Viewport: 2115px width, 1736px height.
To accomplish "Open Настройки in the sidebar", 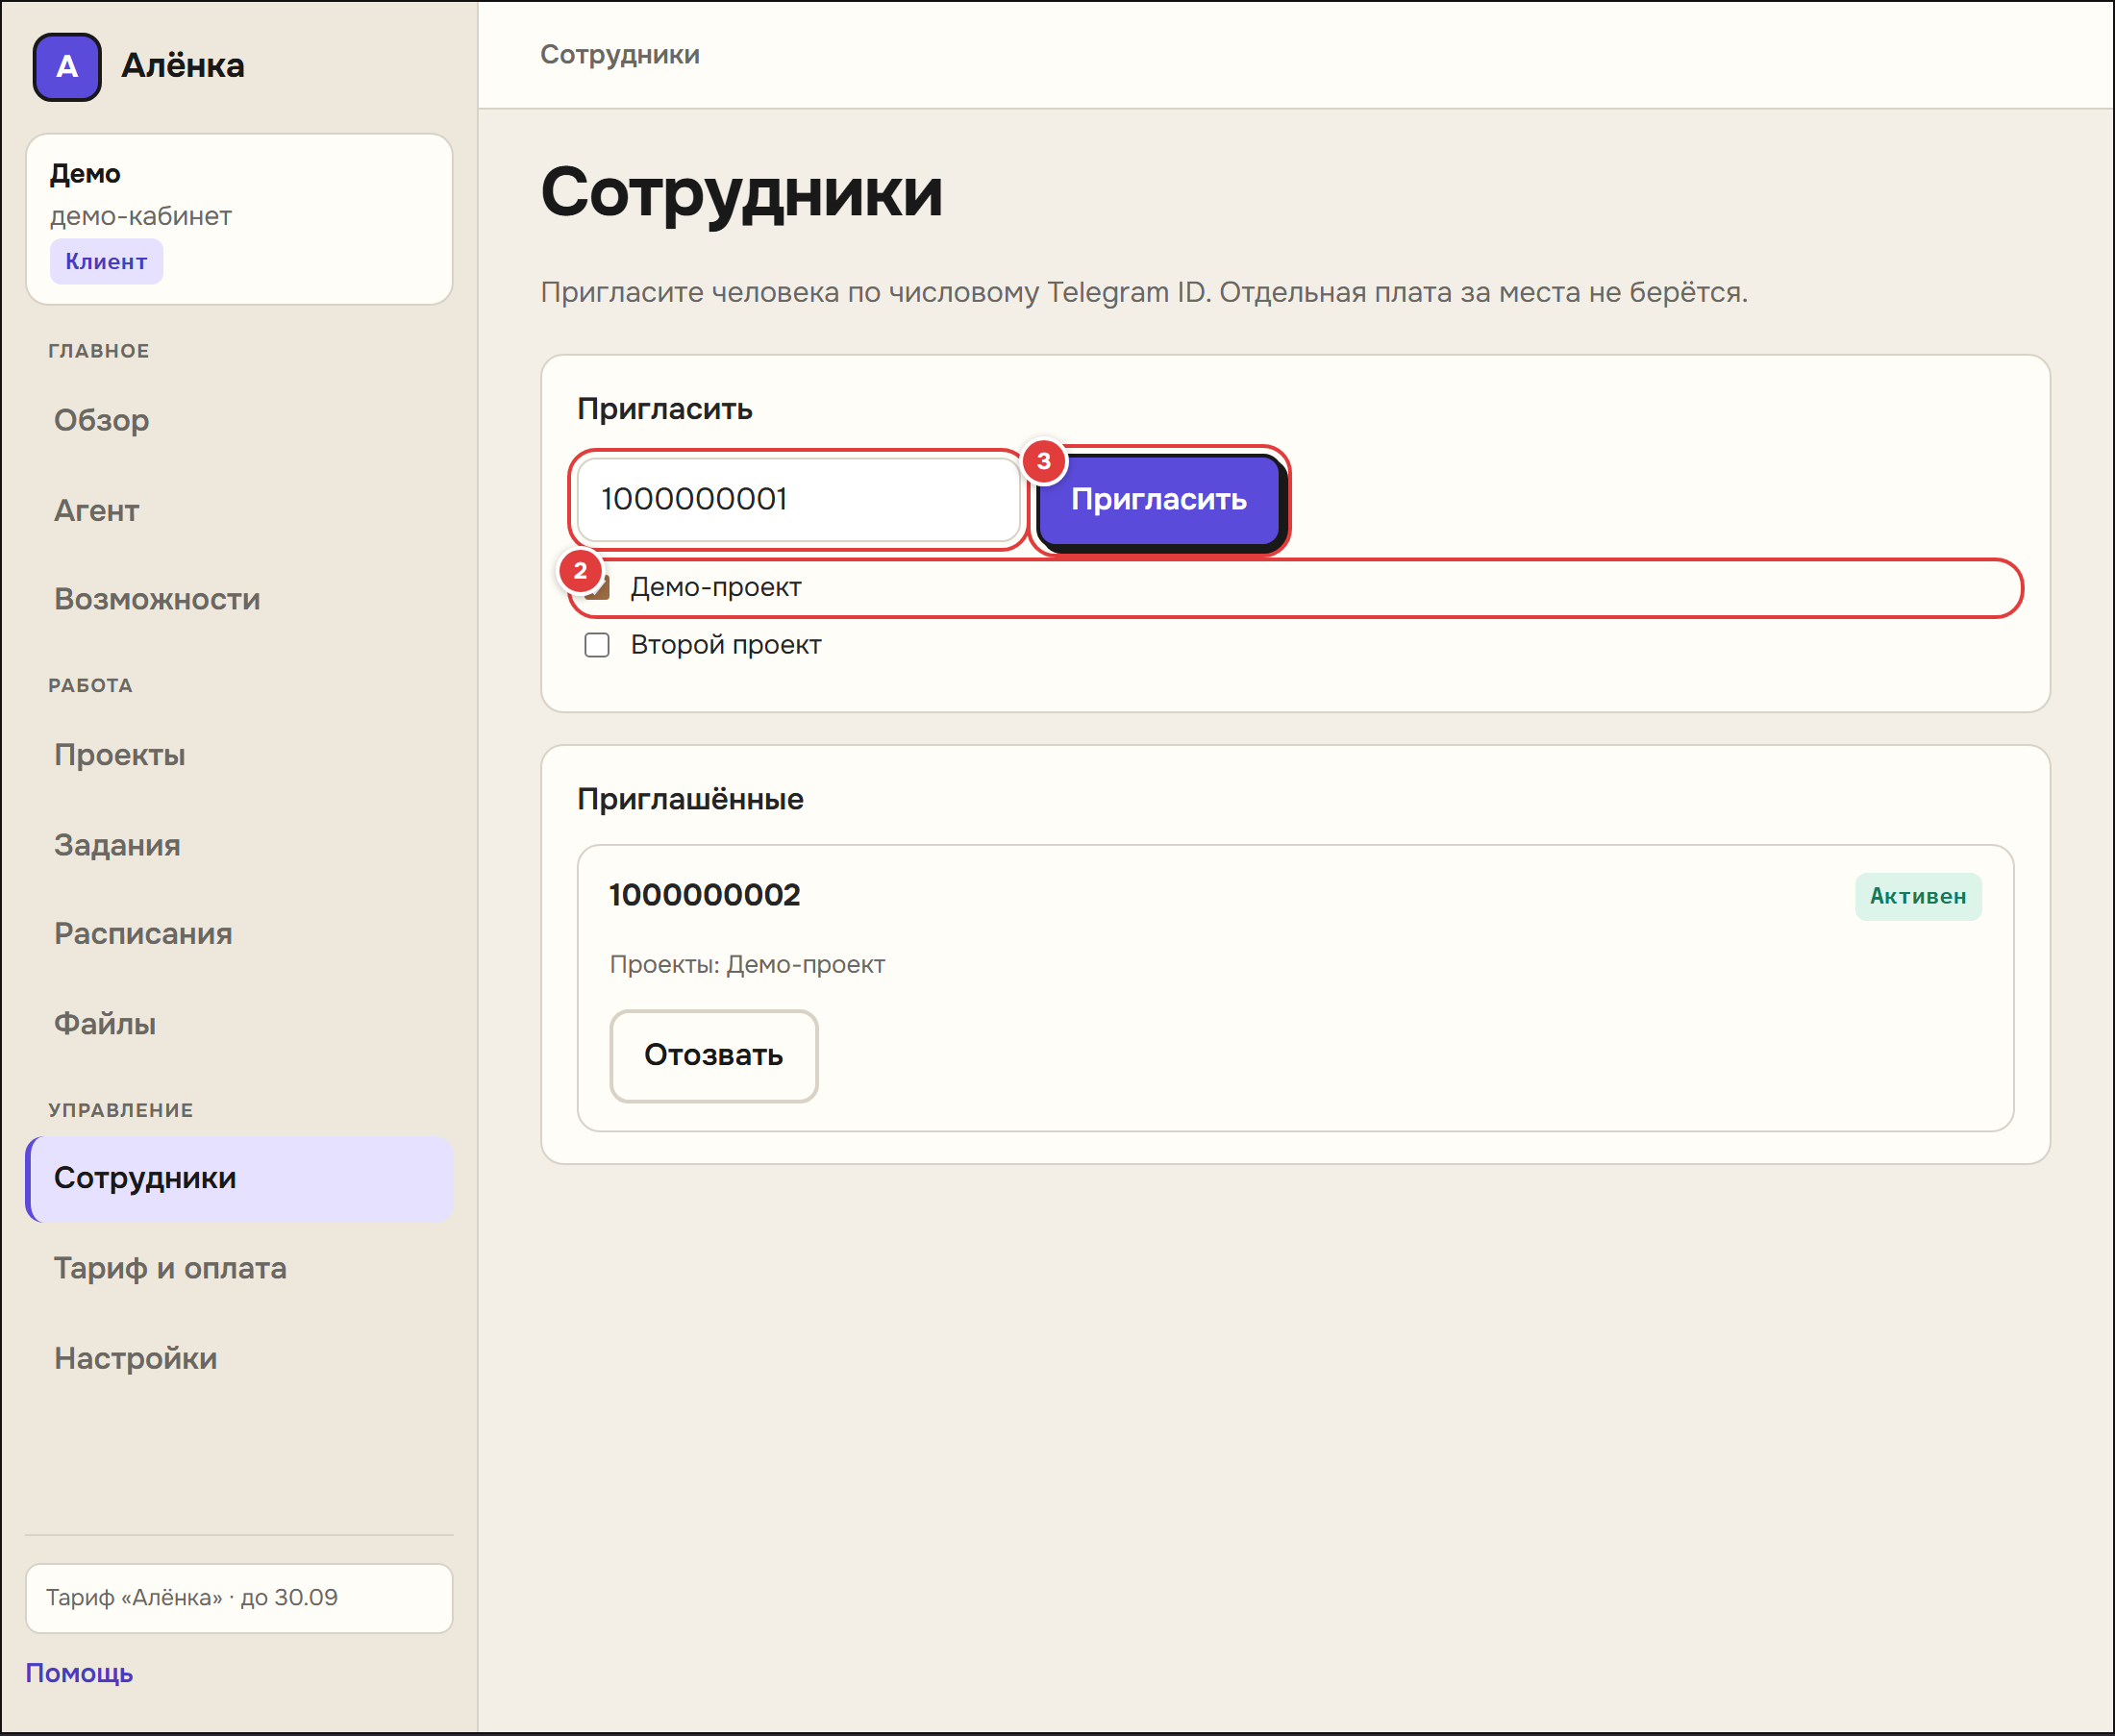I will [136, 1358].
